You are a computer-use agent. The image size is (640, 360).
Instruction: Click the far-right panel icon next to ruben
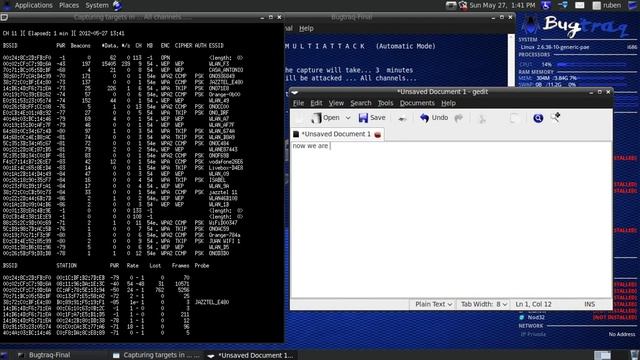click(x=633, y=5)
